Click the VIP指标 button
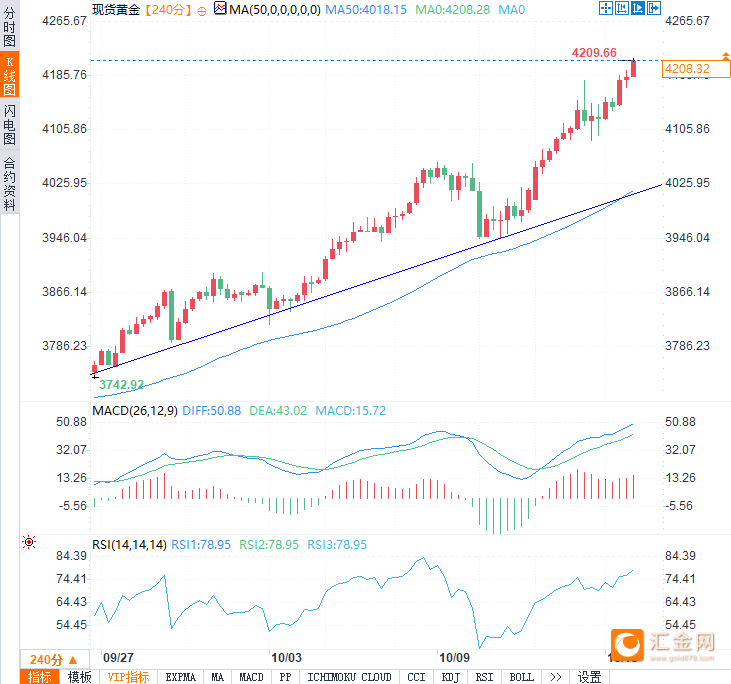This screenshot has width=731, height=684. point(128,677)
